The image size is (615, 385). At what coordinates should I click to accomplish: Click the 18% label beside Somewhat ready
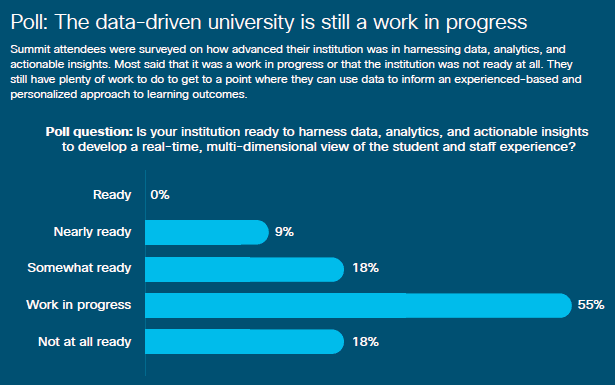(366, 268)
